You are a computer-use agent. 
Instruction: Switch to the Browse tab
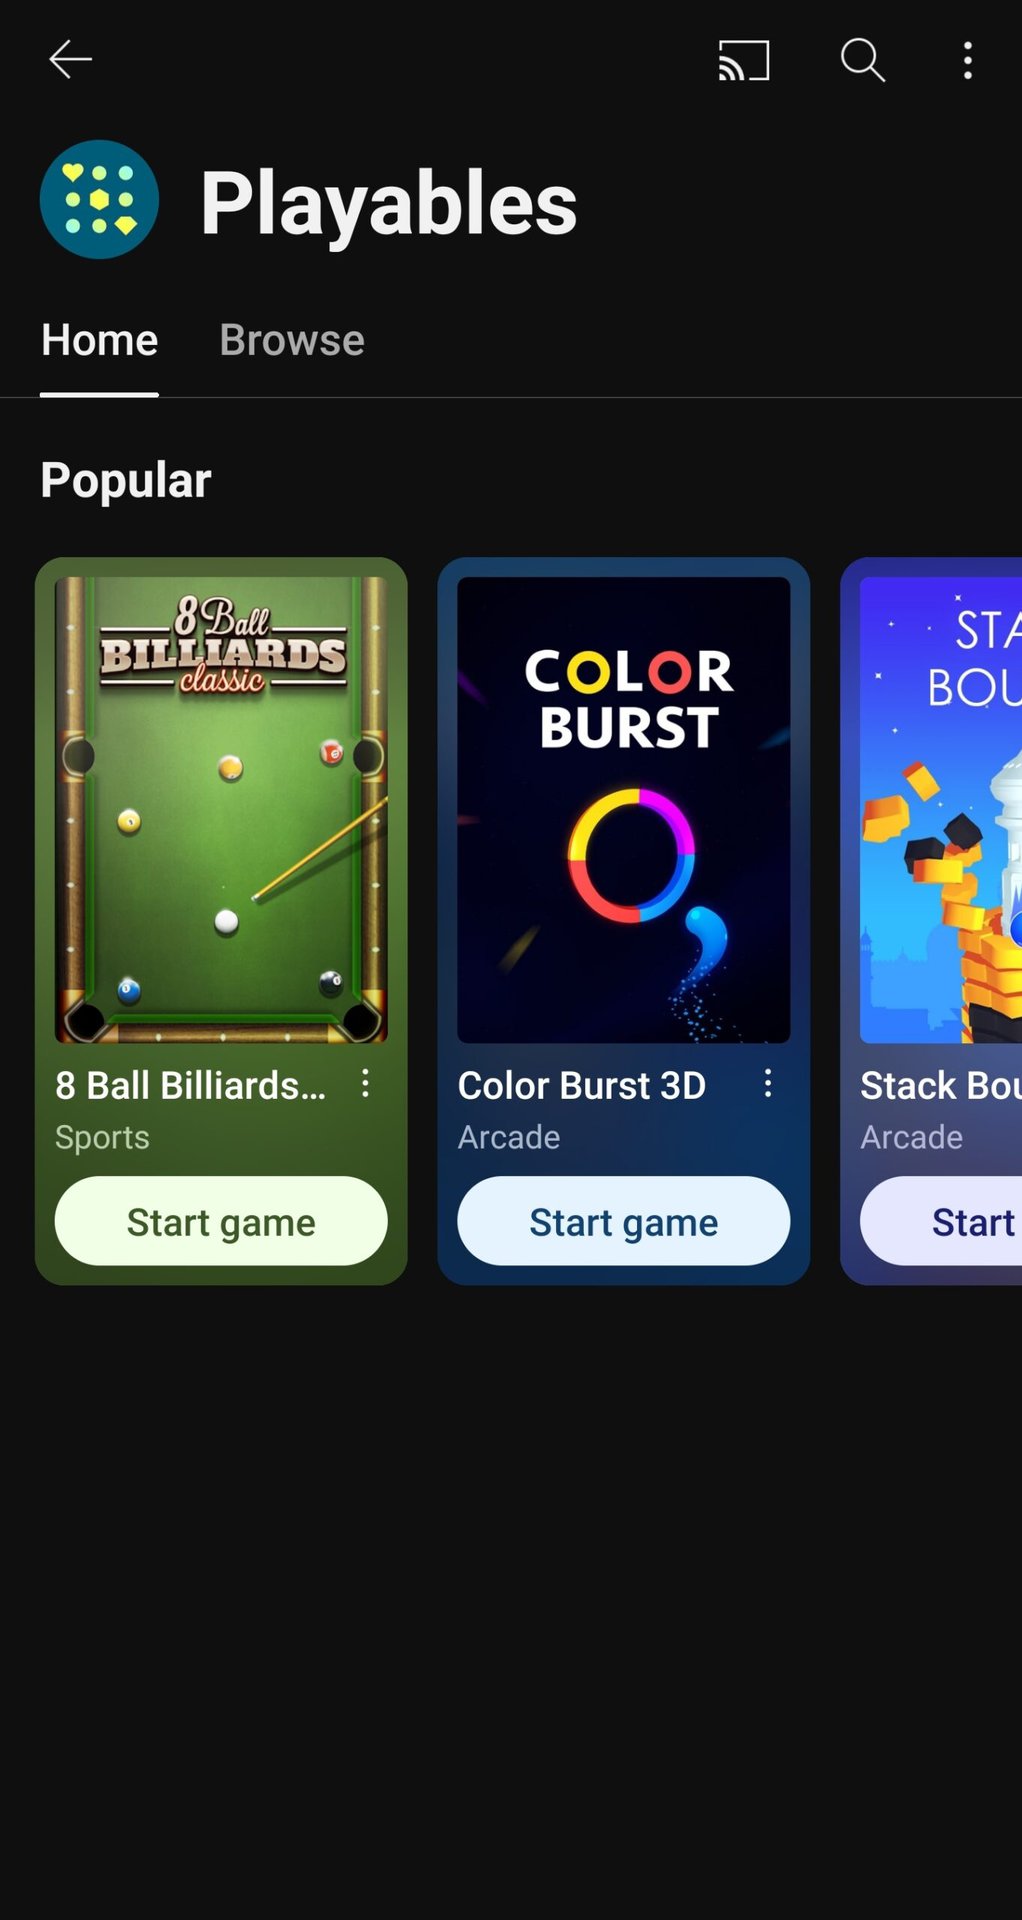coord(292,341)
